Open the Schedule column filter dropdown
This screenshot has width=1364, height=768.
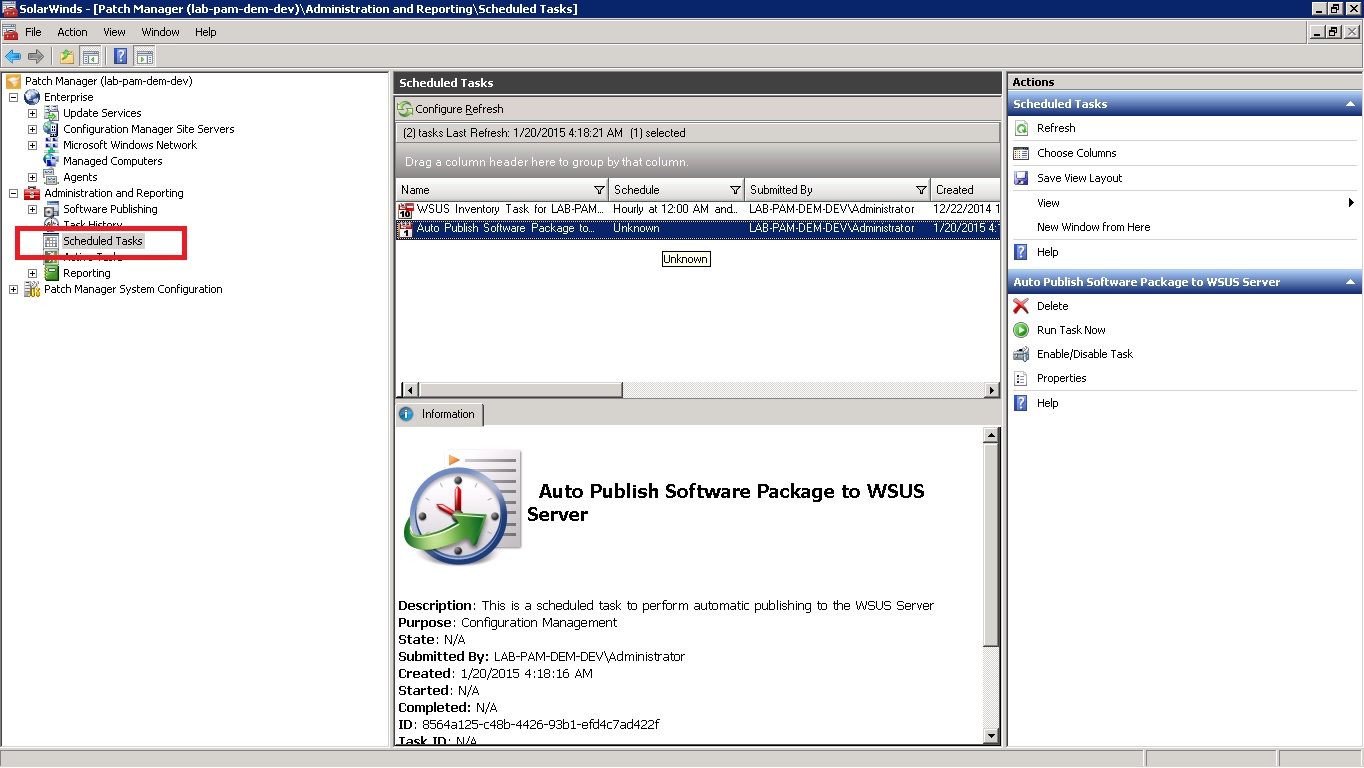pyautogui.click(x=735, y=190)
